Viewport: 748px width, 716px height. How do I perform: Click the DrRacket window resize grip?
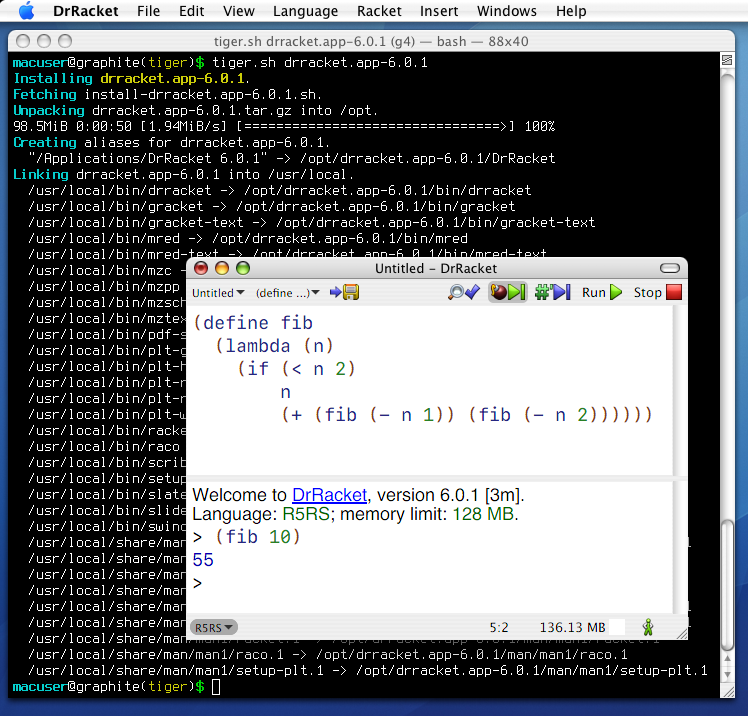682,633
